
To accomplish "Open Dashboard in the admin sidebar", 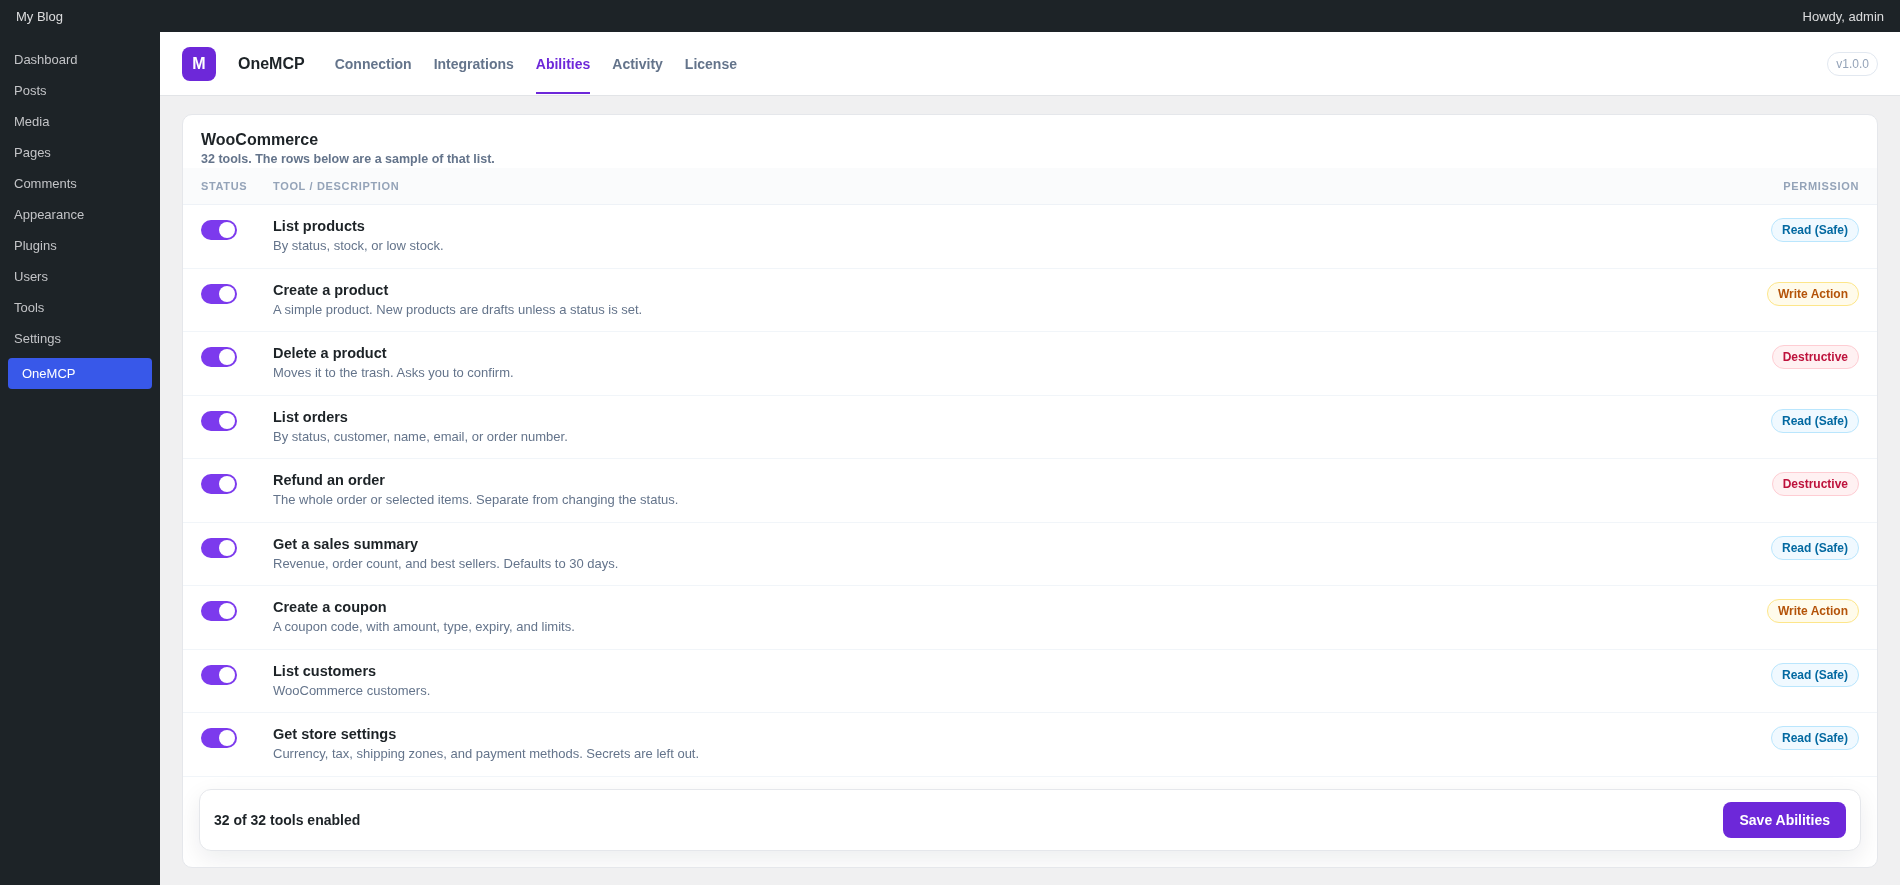I will 80,59.
